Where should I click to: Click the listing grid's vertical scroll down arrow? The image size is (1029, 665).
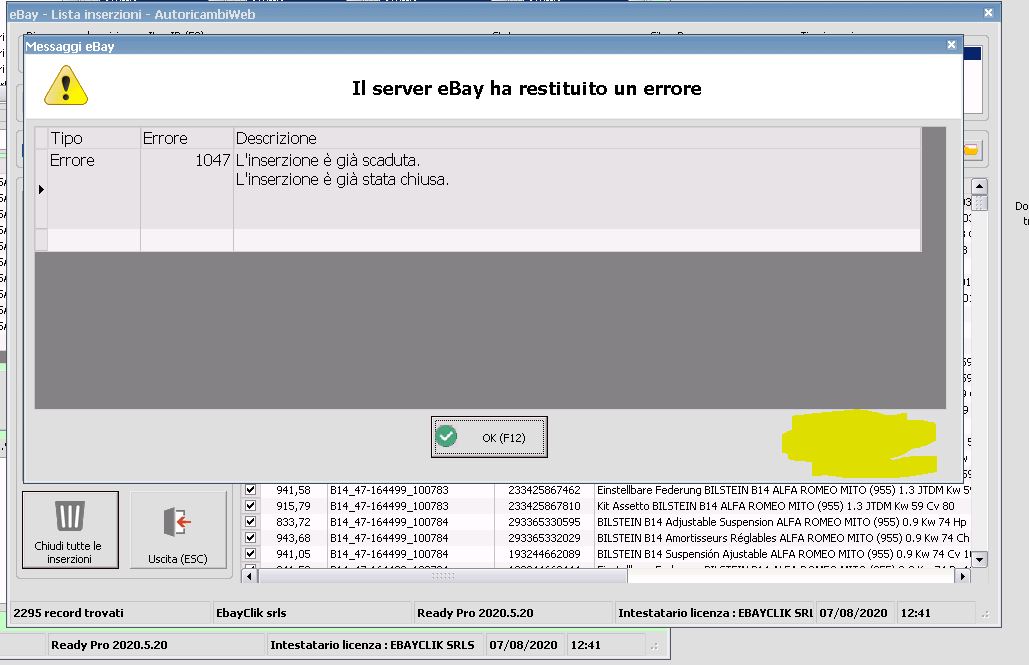point(979,560)
